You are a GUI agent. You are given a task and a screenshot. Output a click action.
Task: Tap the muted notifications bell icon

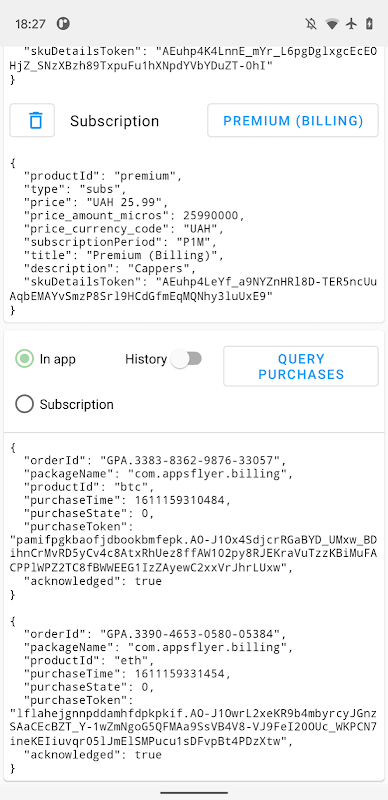tap(311, 23)
